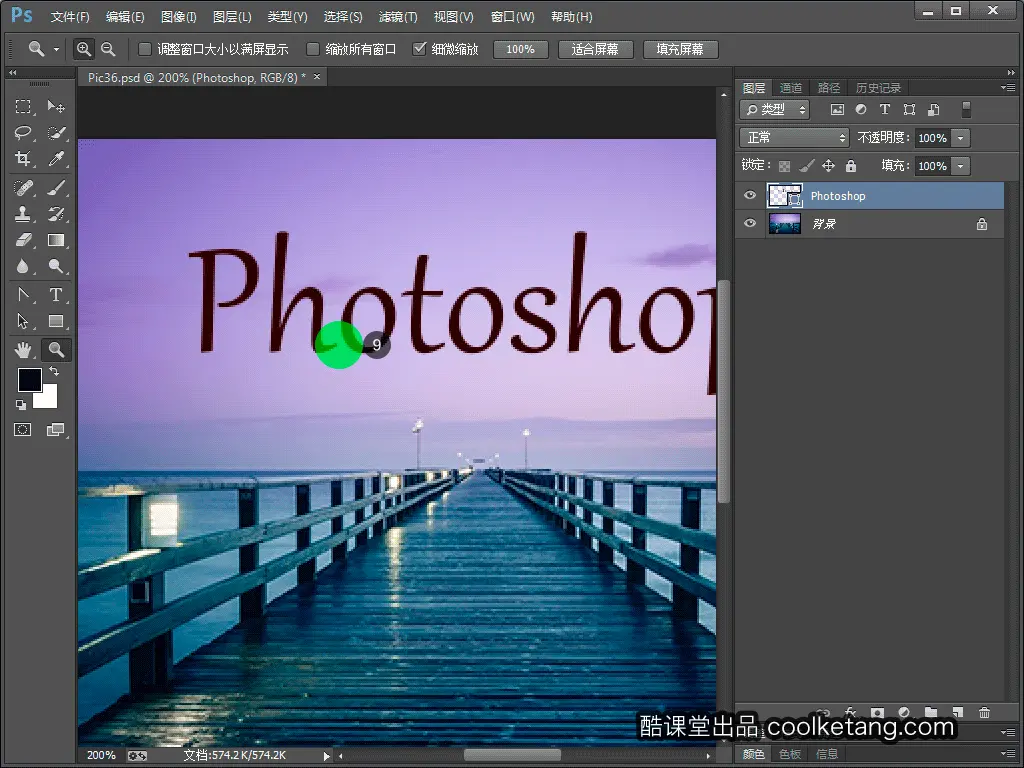The height and width of the screenshot is (768, 1024).
Task: Expand the collapsed toolbox panel arrows
Action: tap(12, 72)
